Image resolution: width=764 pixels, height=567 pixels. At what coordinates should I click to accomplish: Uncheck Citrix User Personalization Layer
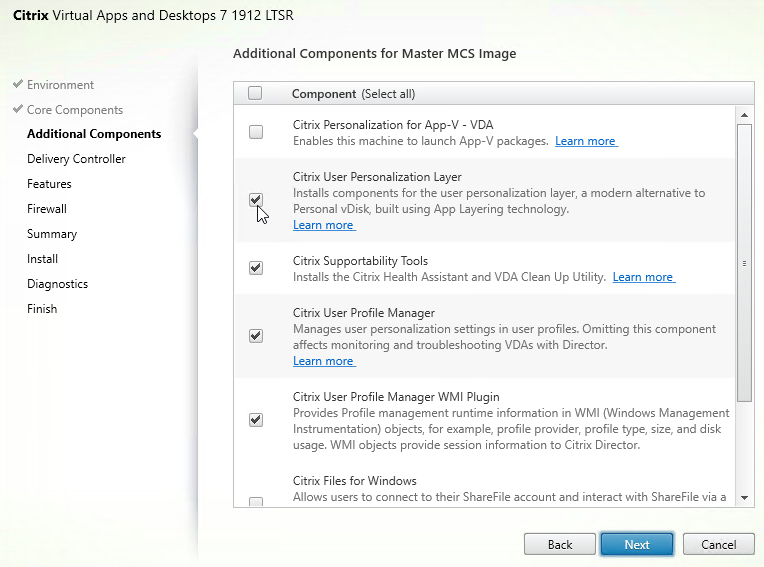(x=256, y=200)
